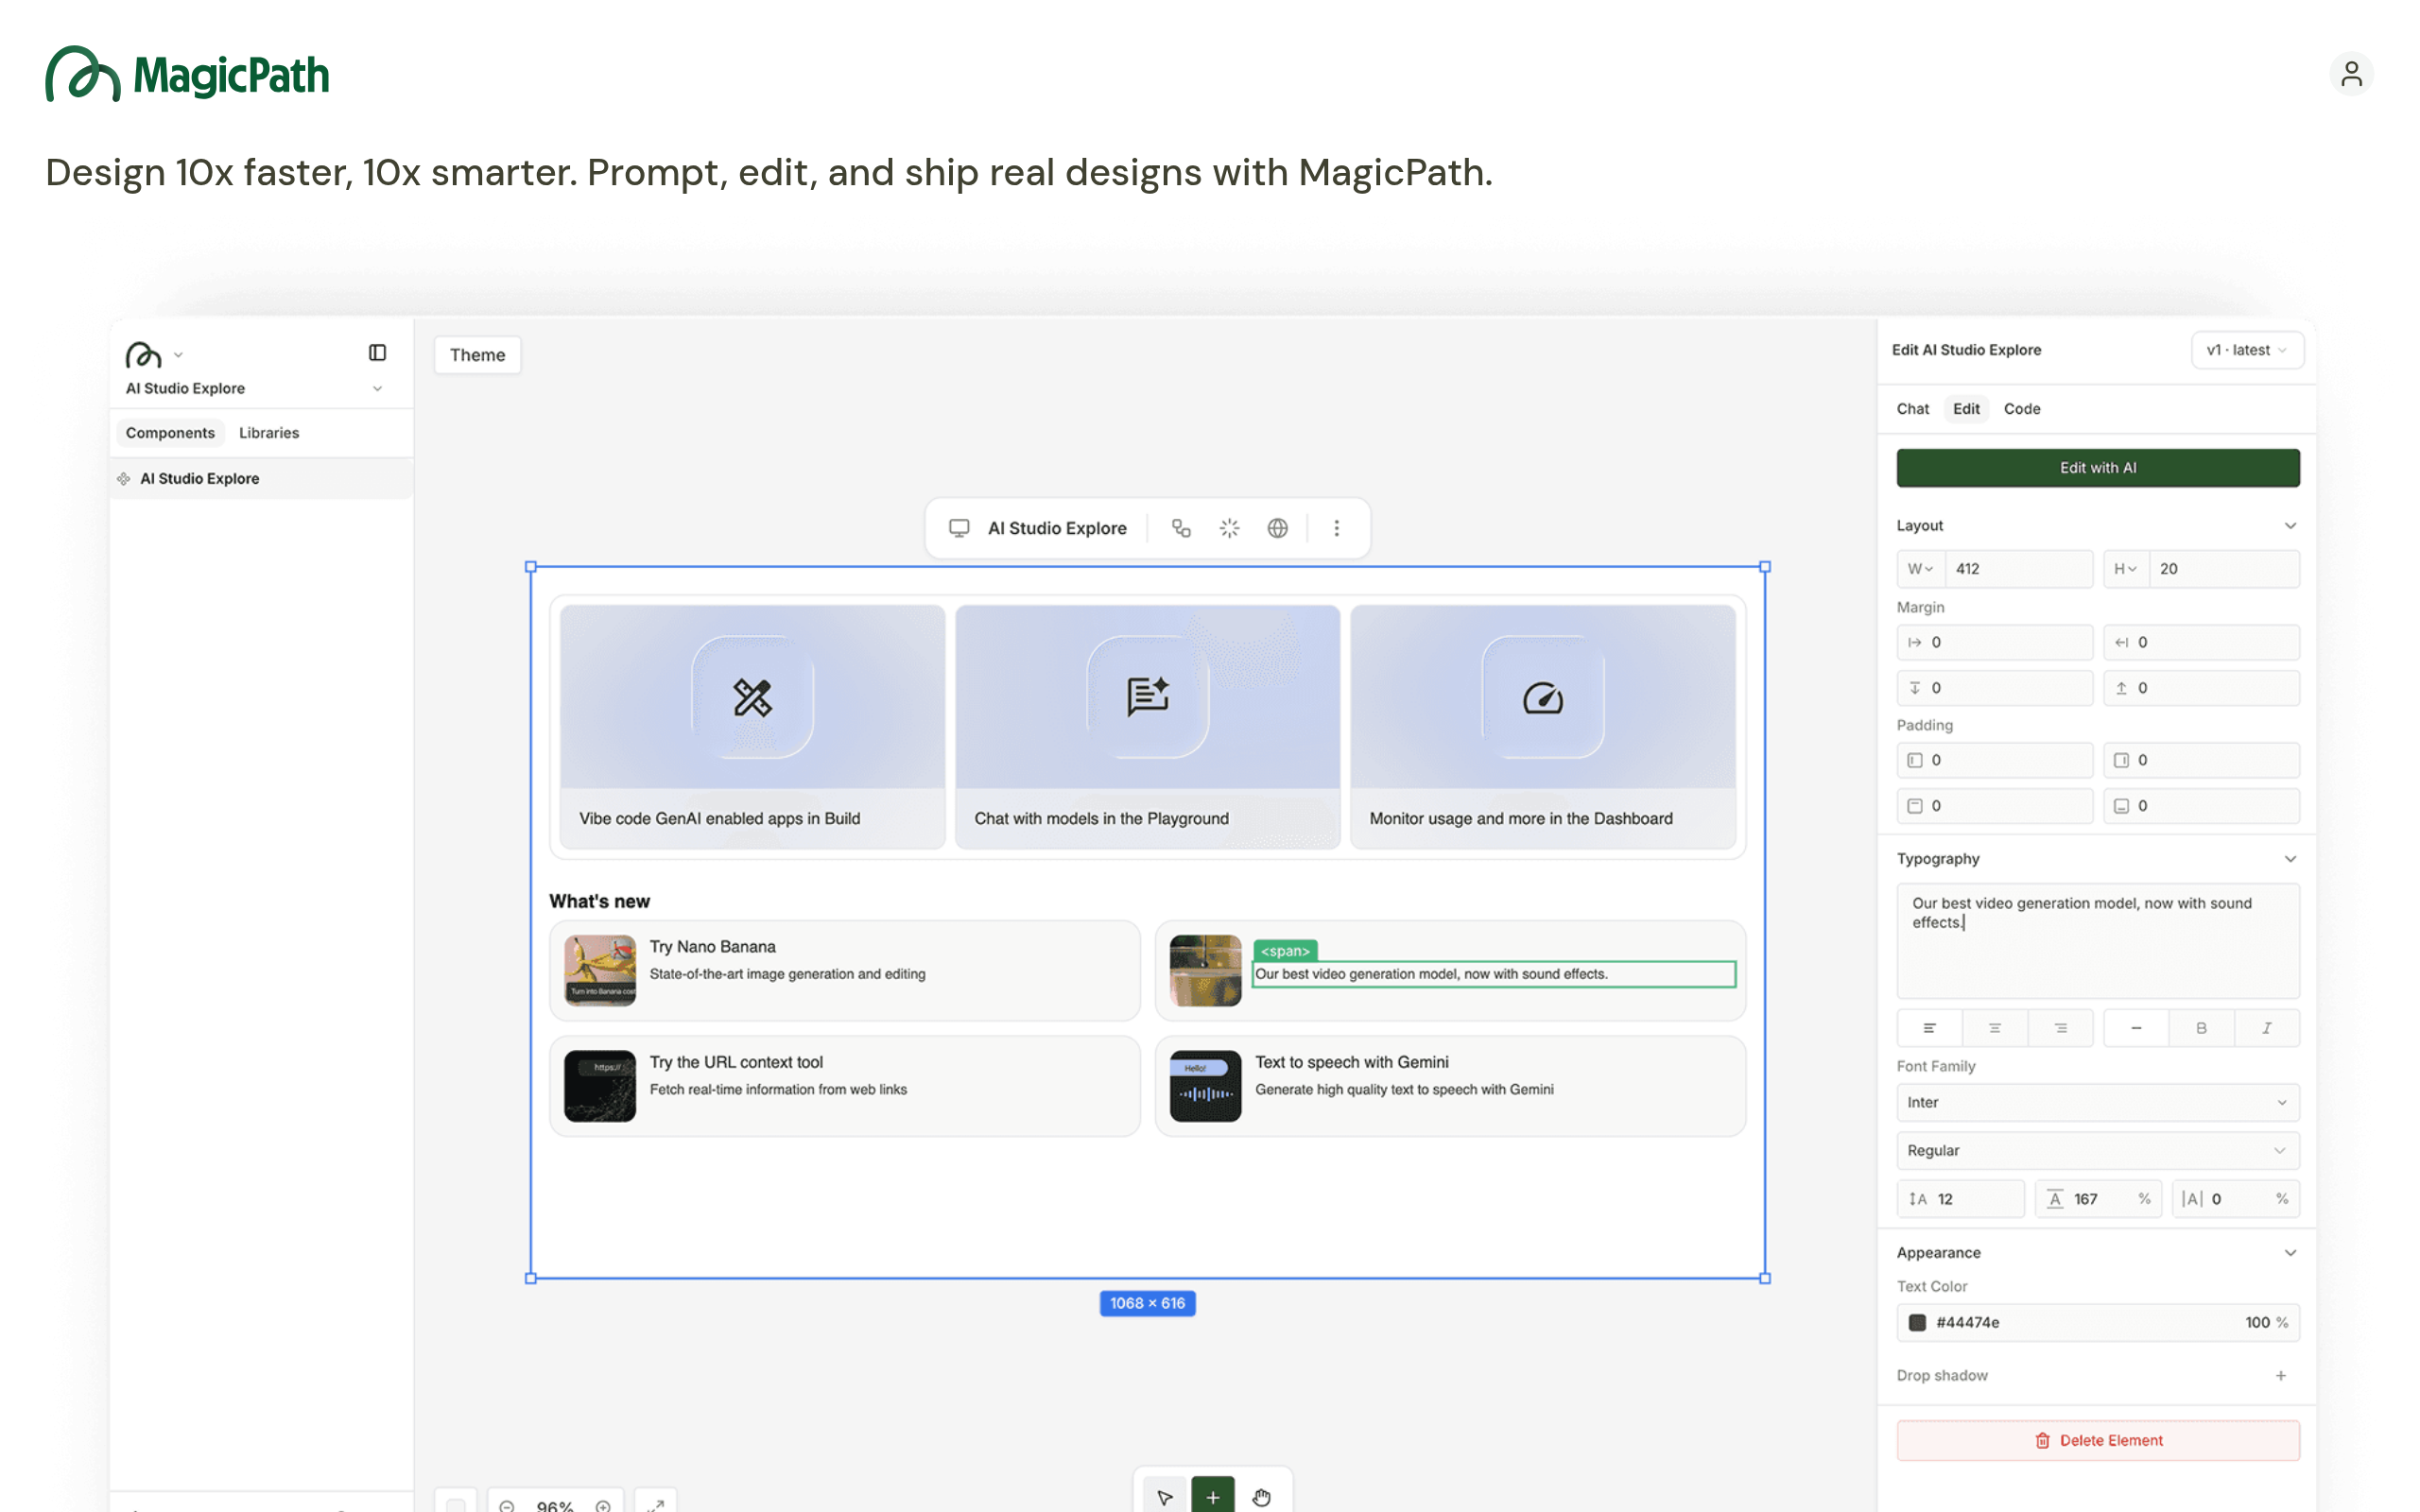
Task: Open the v1 latest version dropdown
Action: pyautogui.click(x=2246, y=350)
